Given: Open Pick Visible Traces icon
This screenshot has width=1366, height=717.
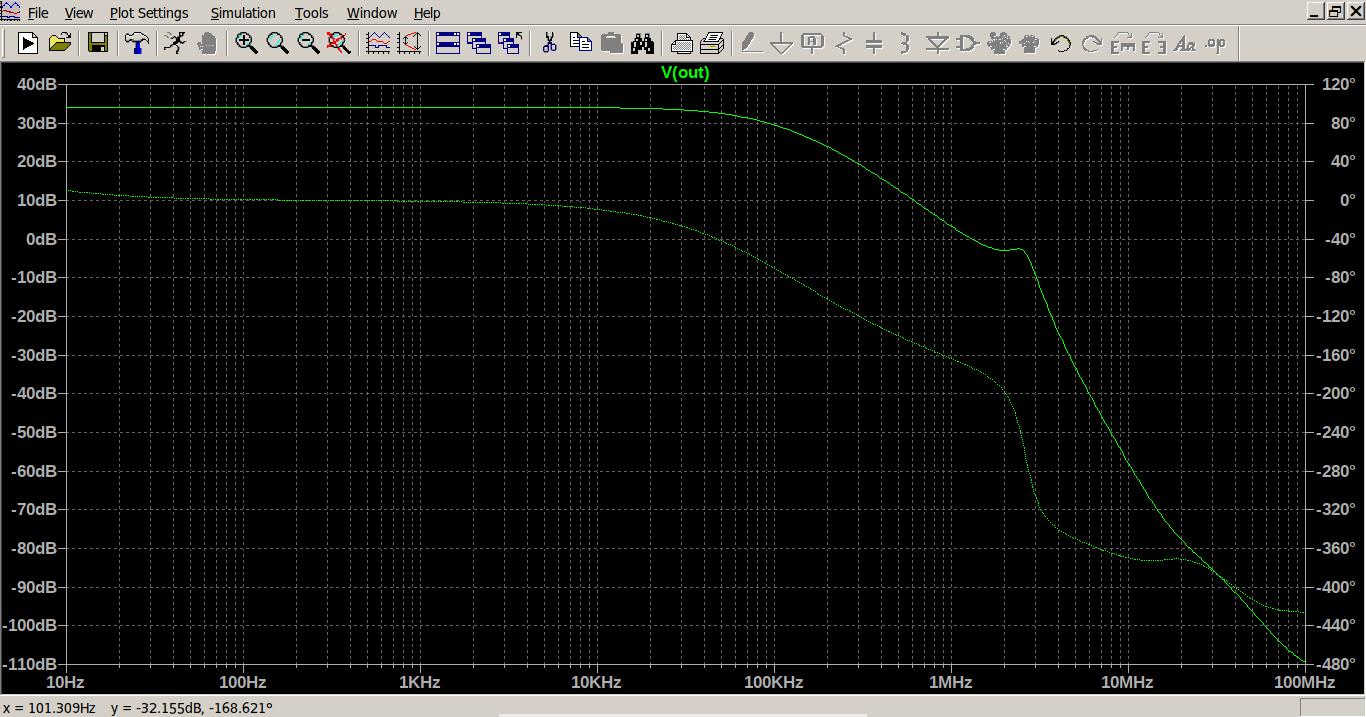Looking at the screenshot, I should [378, 43].
